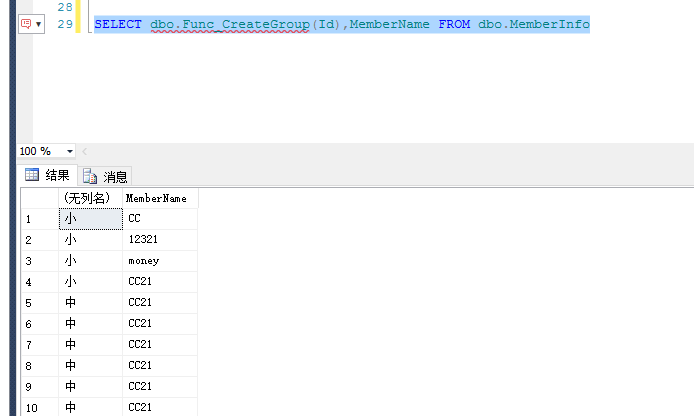Click the FROM keyword in the query
Screen dimensions: 694x416
click(454, 24)
